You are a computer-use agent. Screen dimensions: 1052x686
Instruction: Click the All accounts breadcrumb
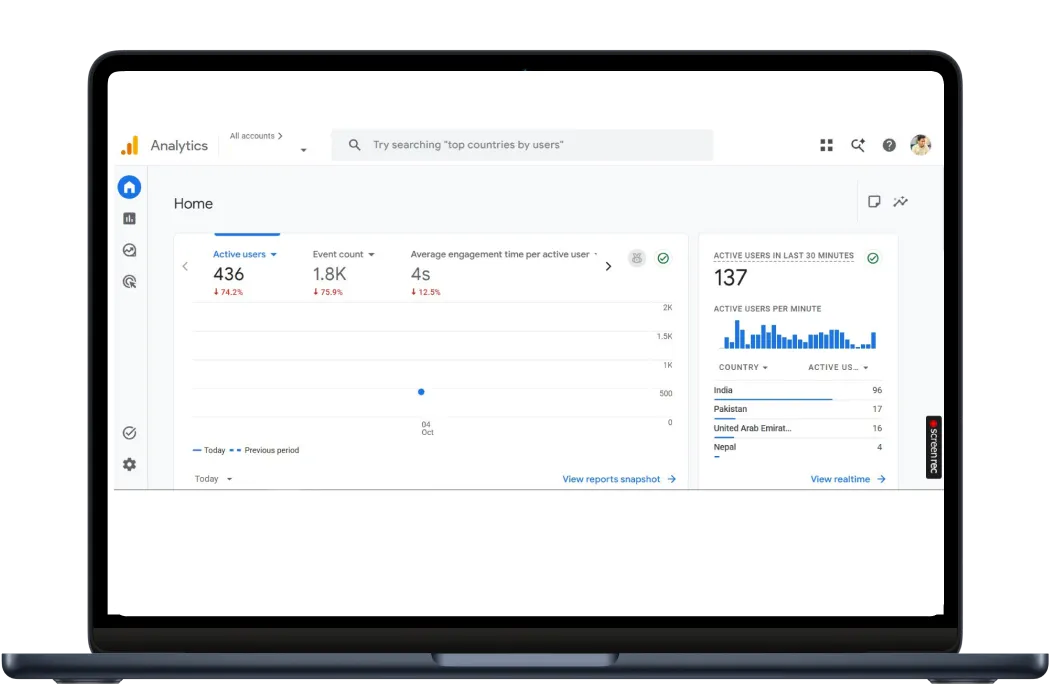pos(256,136)
